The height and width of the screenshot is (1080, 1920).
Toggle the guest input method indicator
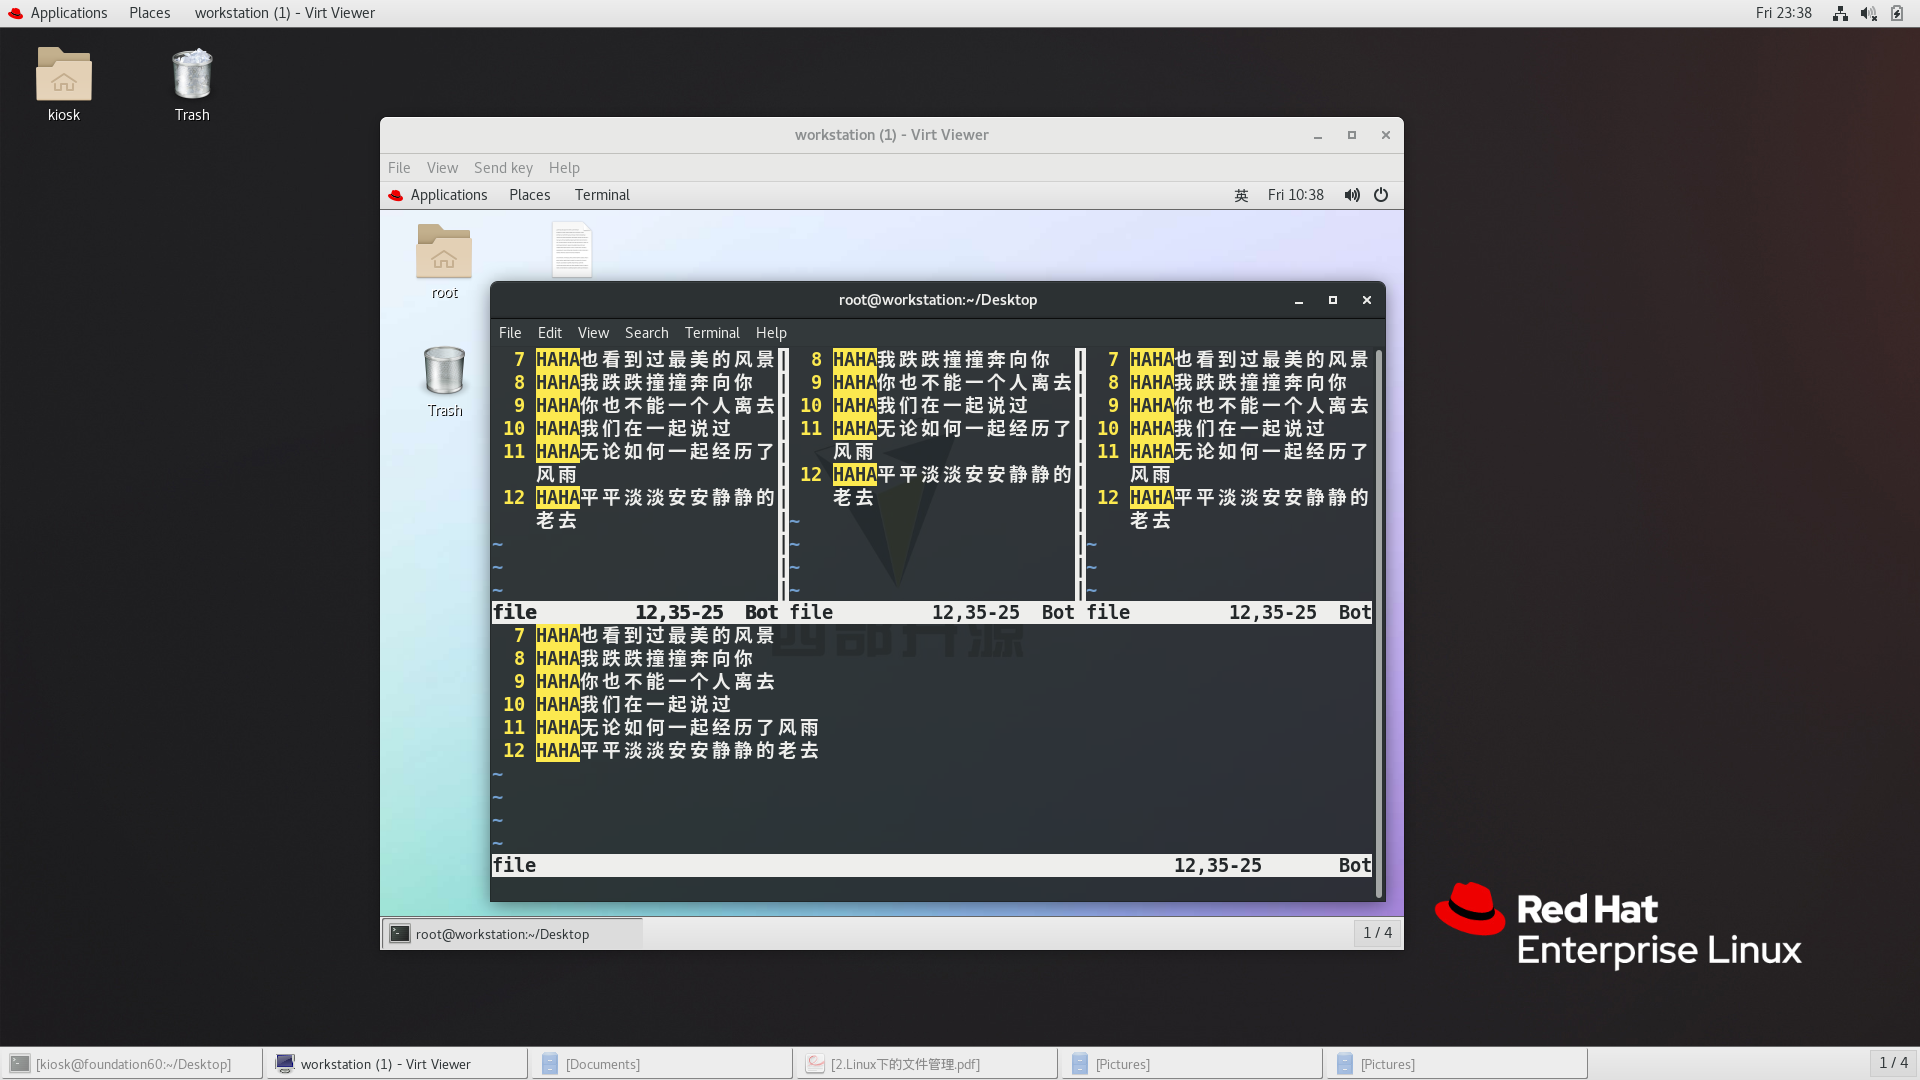click(x=1241, y=195)
